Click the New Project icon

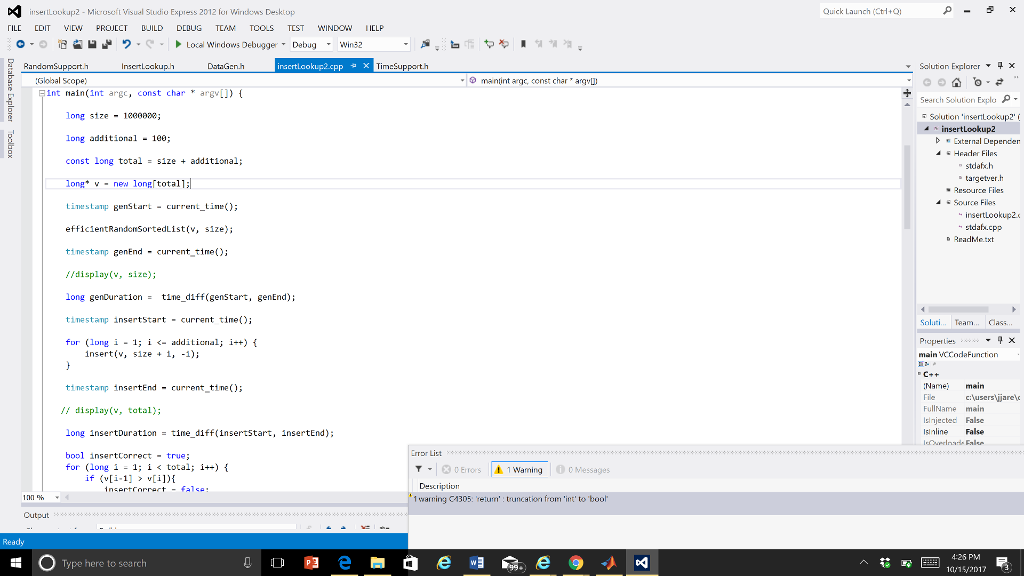[x=61, y=43]
